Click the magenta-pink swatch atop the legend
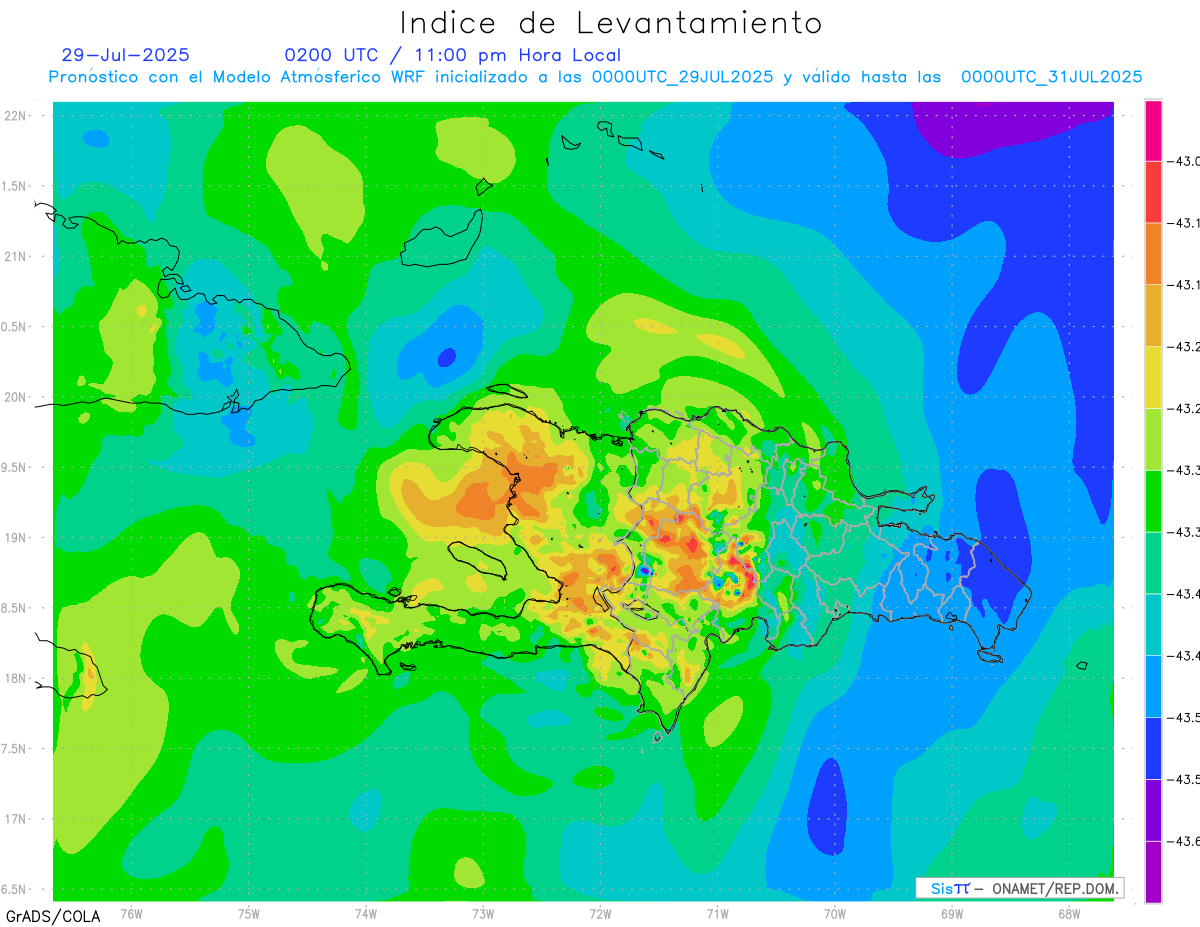This screenshot has width=1200, height=927. [1153, 130]
